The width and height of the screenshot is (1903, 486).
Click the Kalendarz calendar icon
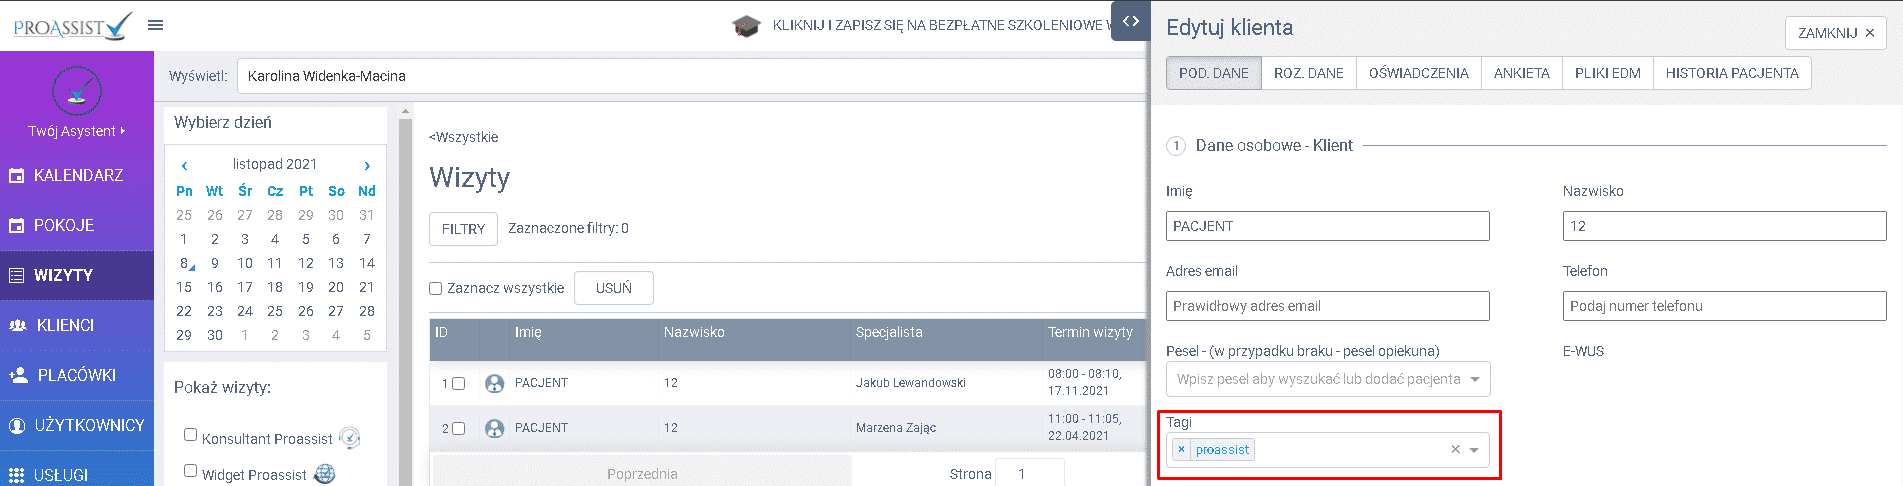(16, 176)
